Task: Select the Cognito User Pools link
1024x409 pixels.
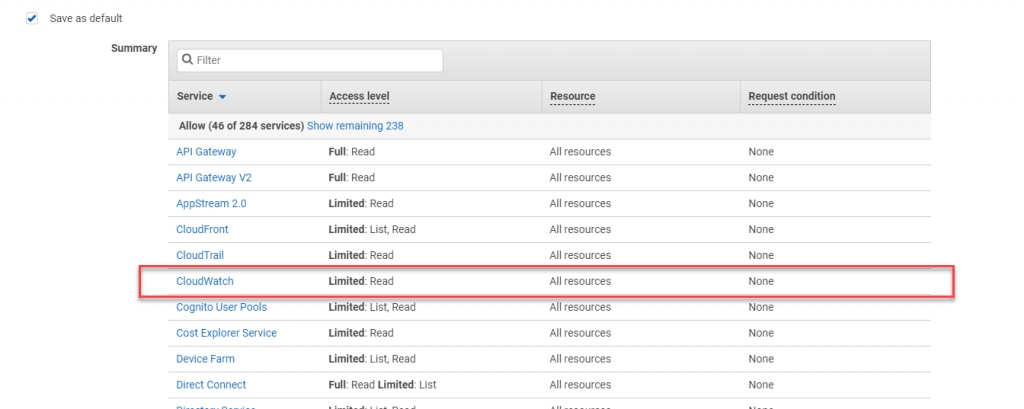Action: pos(221,307)
